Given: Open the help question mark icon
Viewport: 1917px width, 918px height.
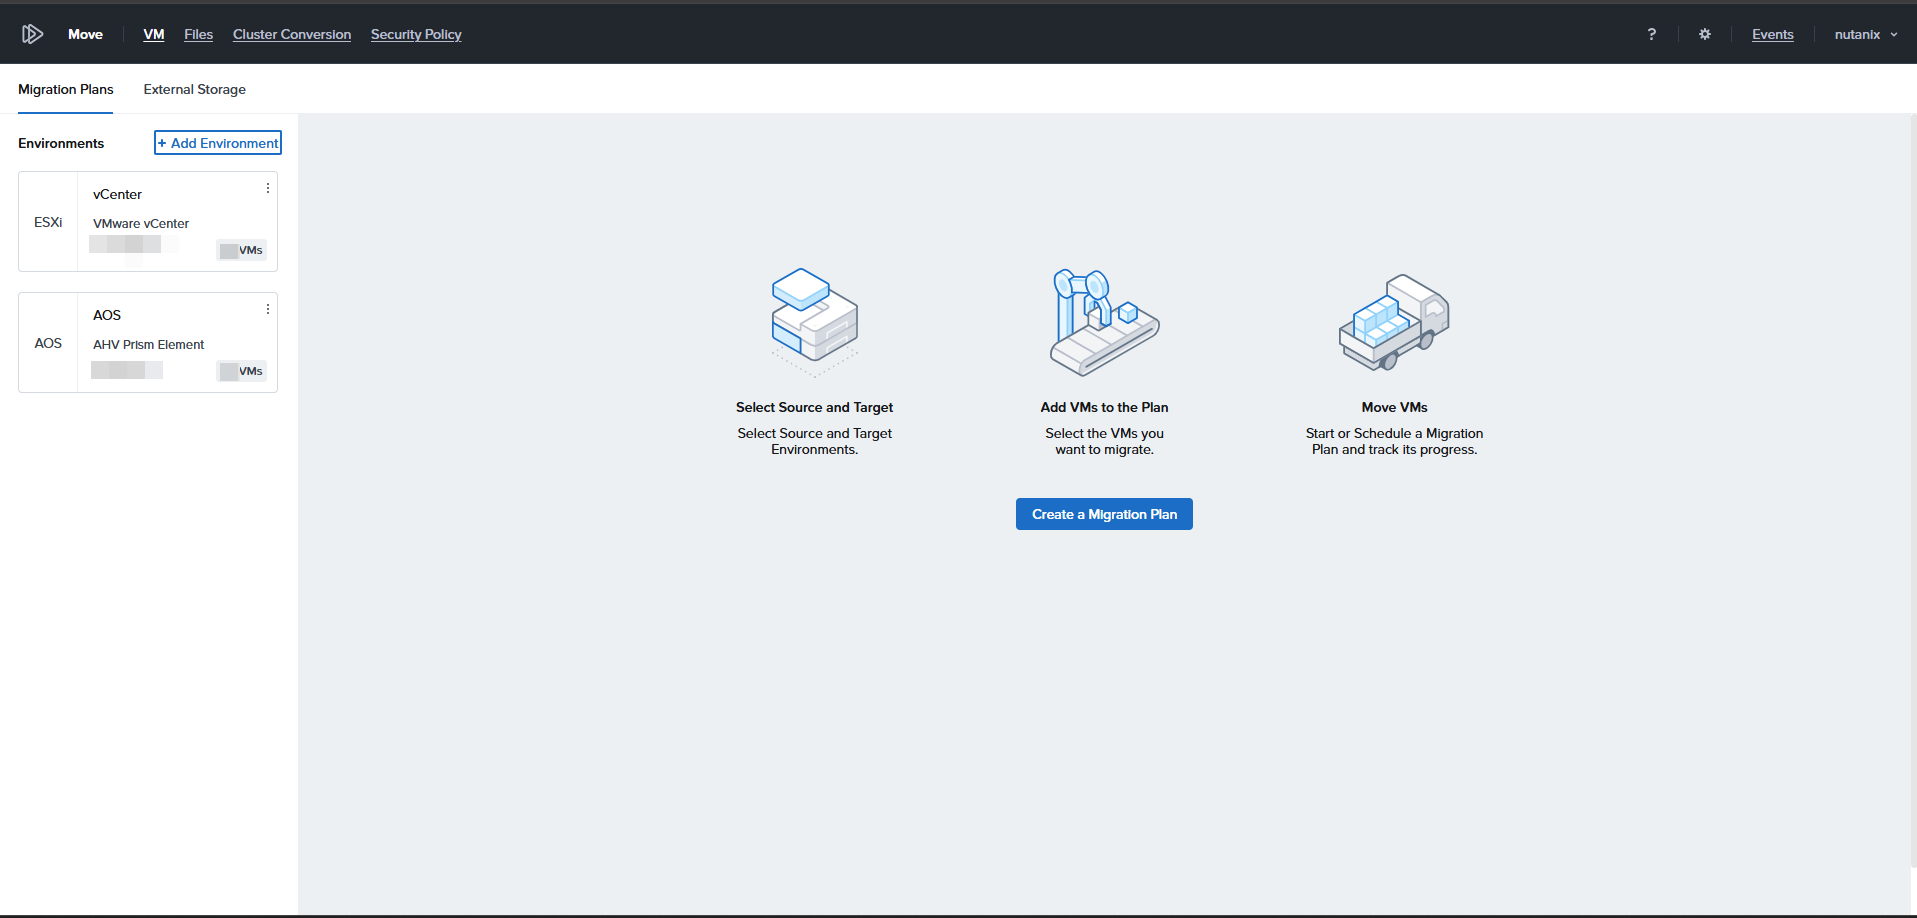Looking at the screenshot, I should pyautogui.click(x=1651, y=34).
